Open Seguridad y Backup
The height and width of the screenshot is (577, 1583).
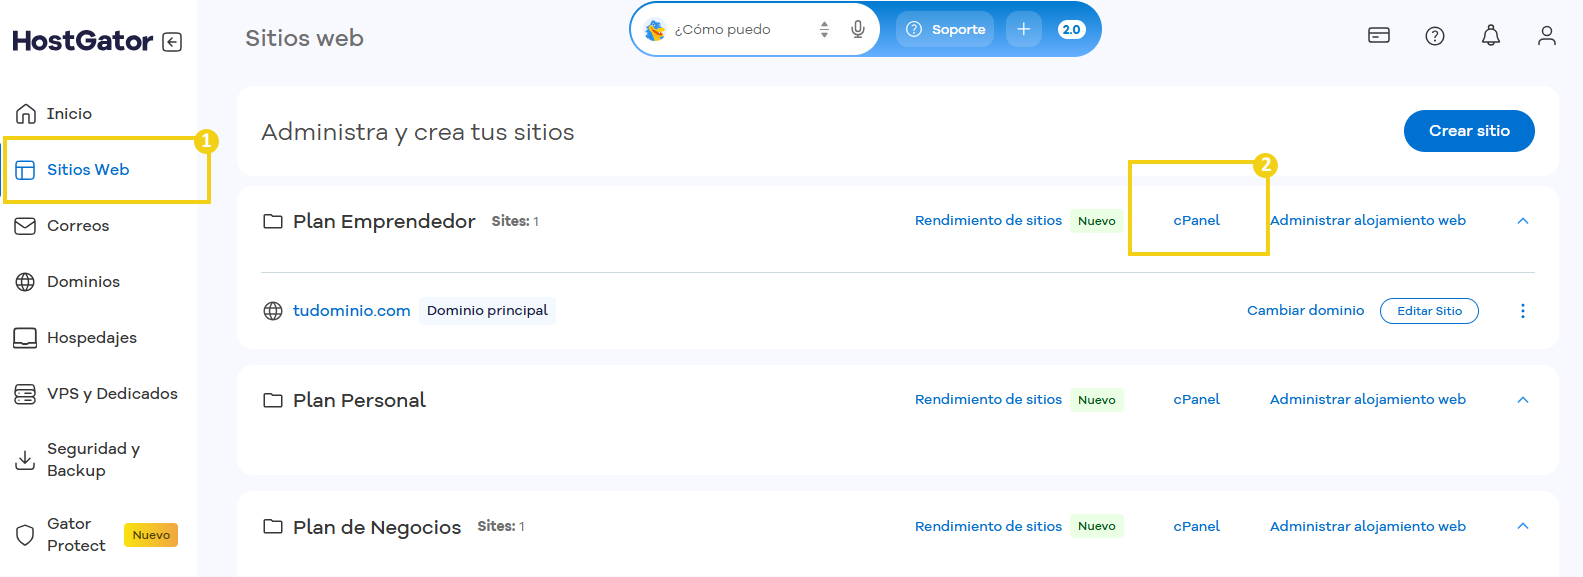(x=93, y=460)
